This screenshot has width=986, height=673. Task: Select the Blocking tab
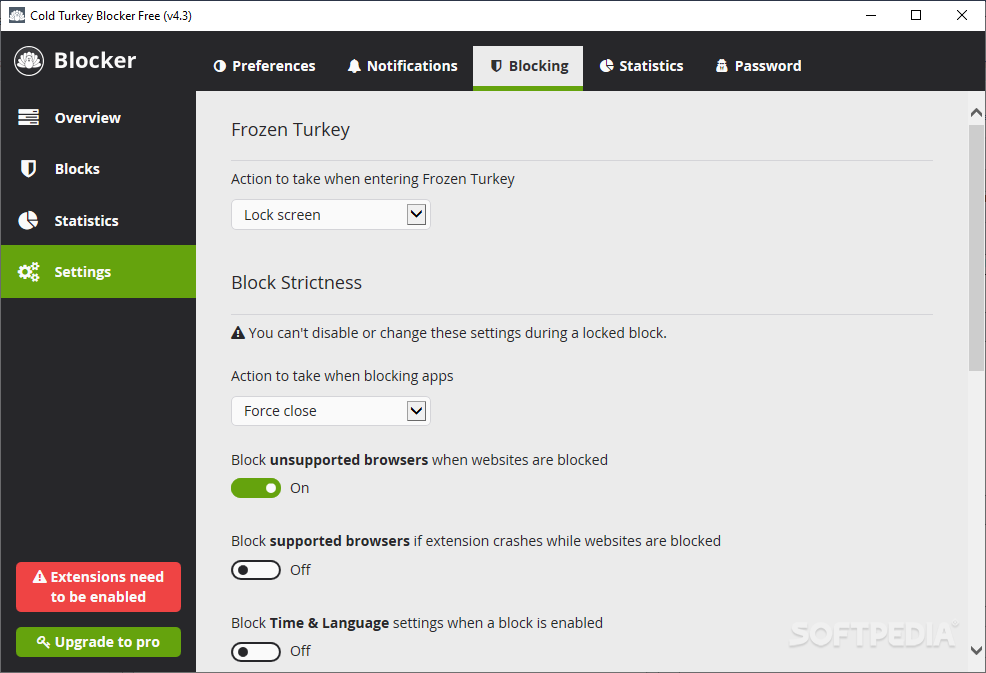coord(528,68)
